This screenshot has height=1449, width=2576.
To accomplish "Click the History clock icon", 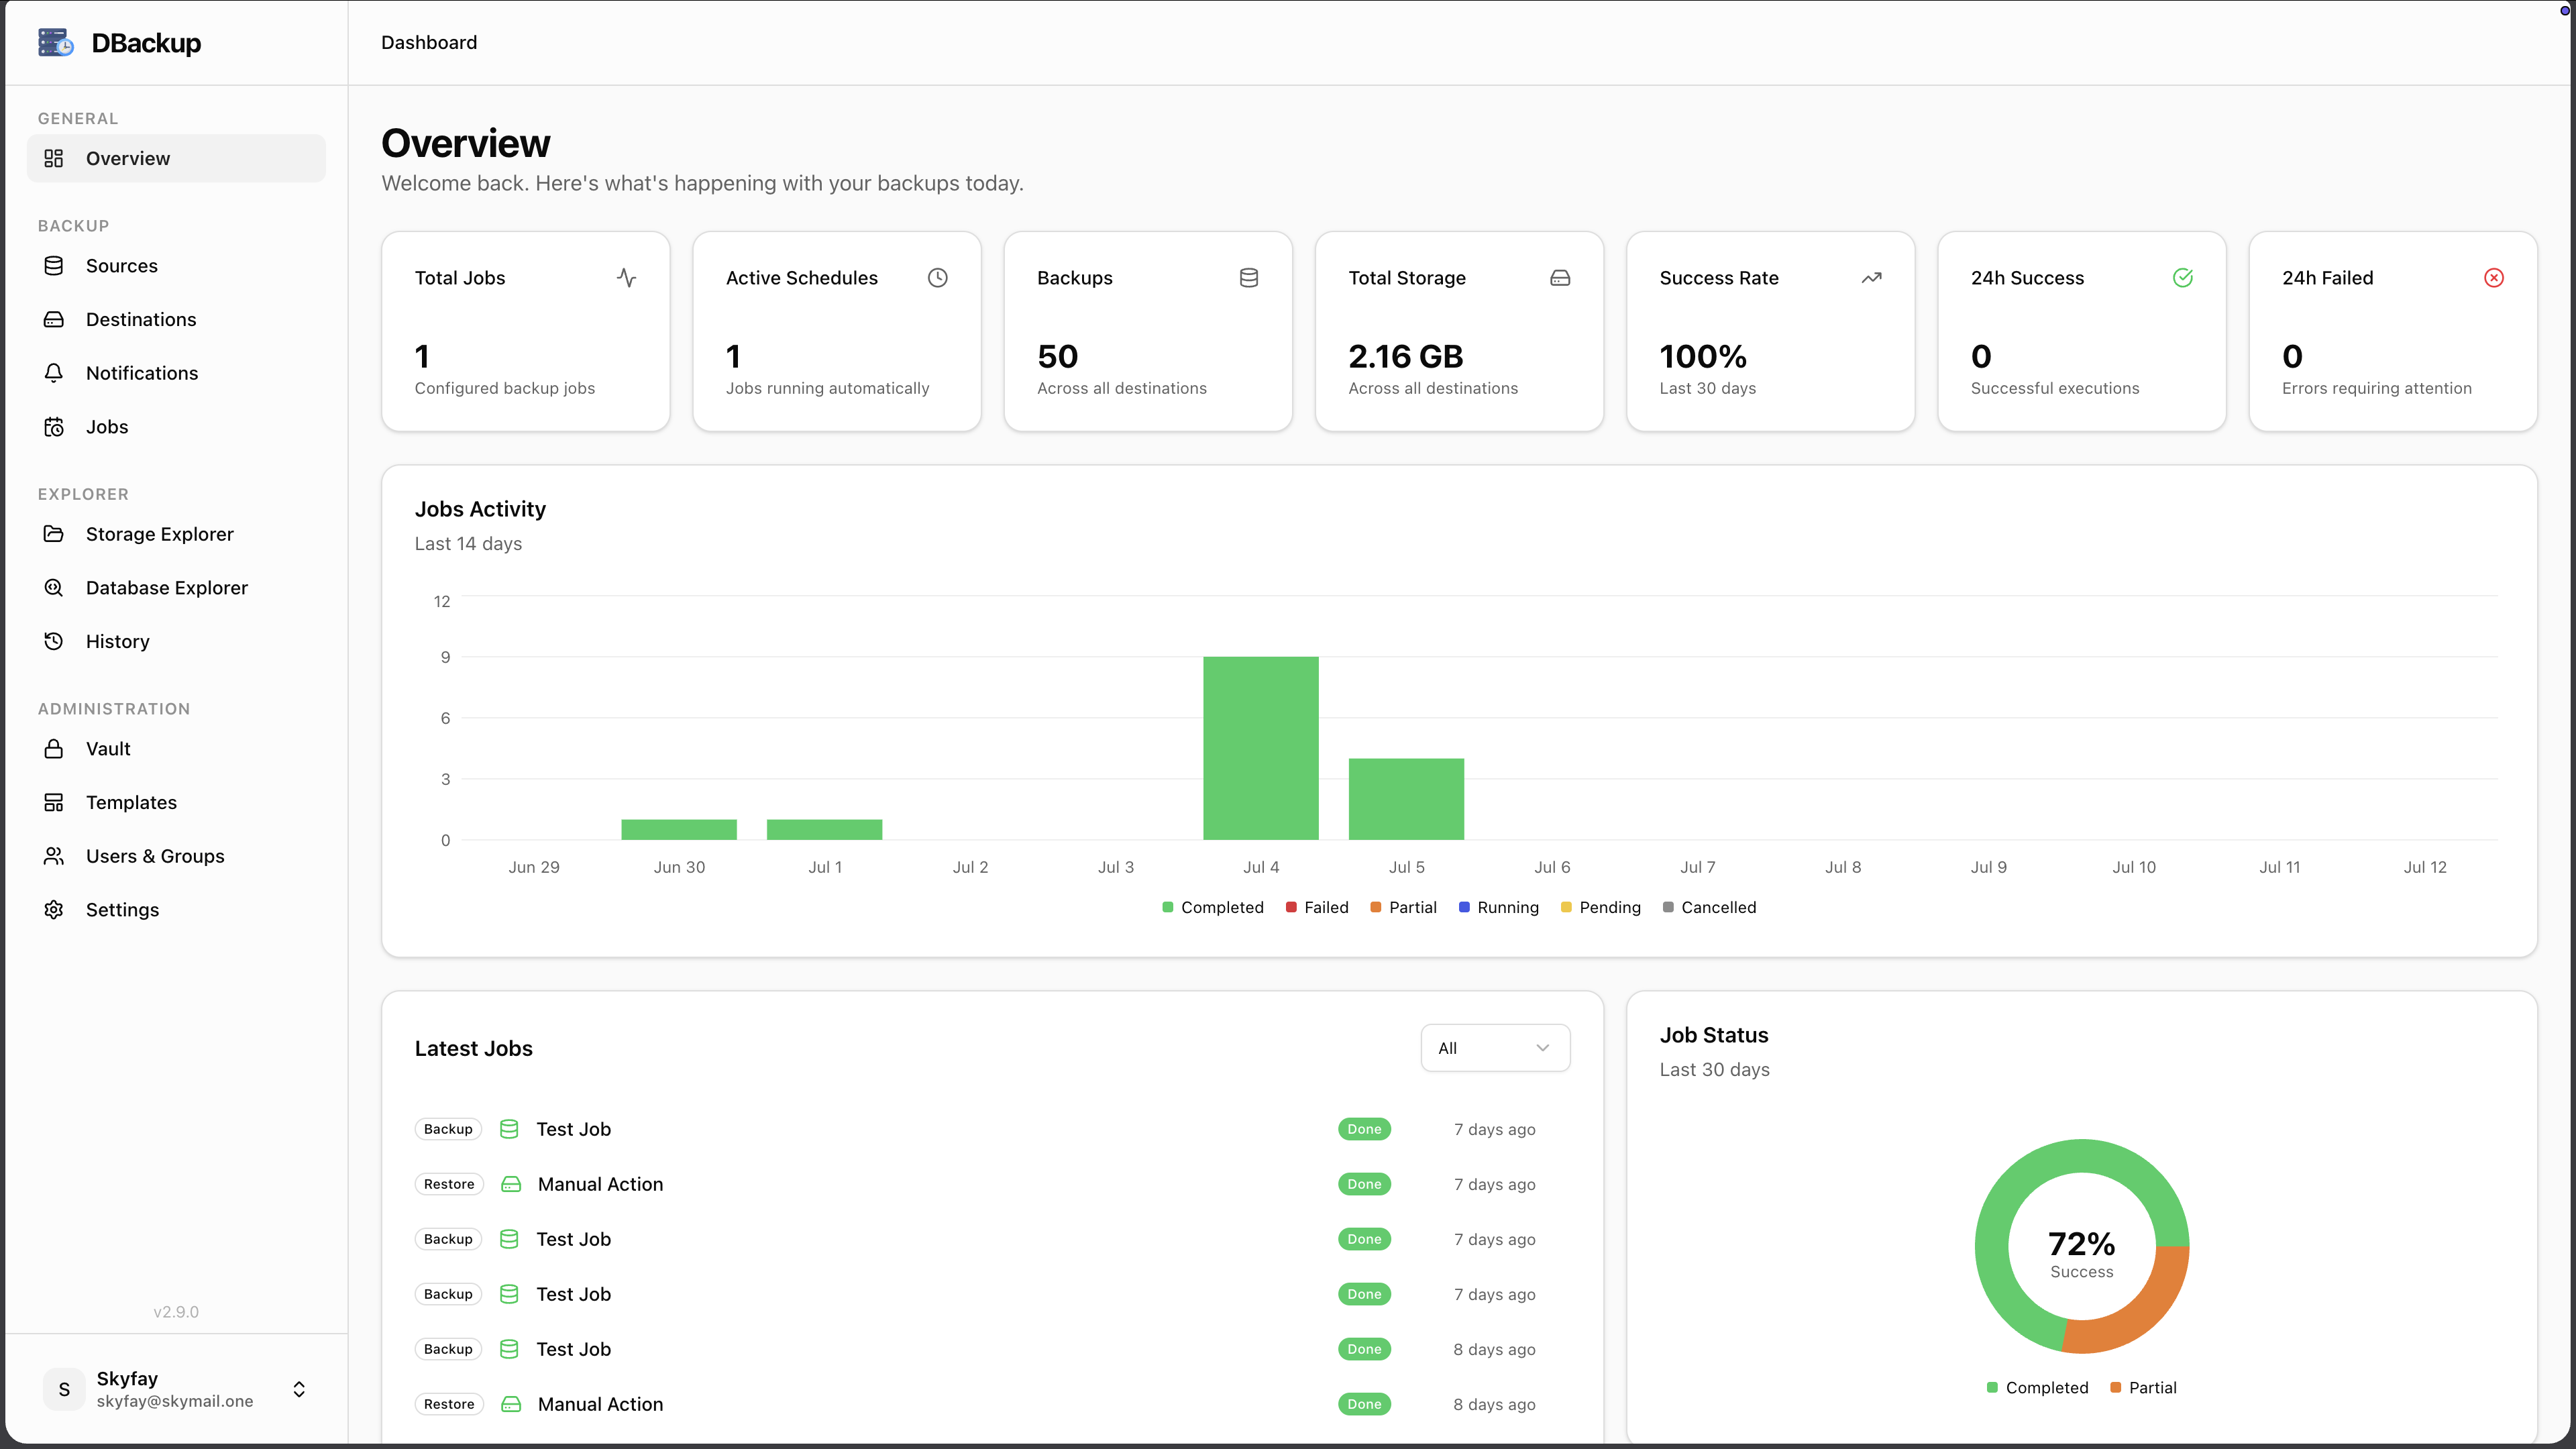I will point(54,641).
